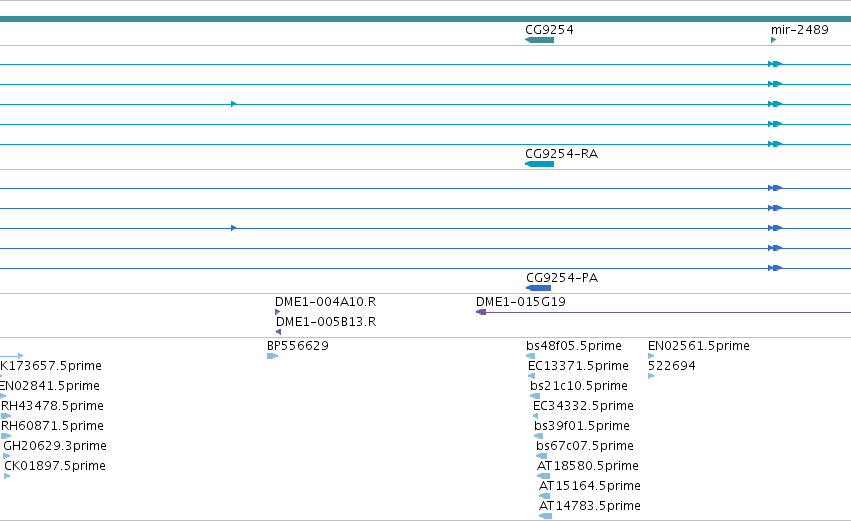This screenshot has height=521, width=851.
Task: Select the CG9254-PA protein glyph
Action: click(538, 288)
